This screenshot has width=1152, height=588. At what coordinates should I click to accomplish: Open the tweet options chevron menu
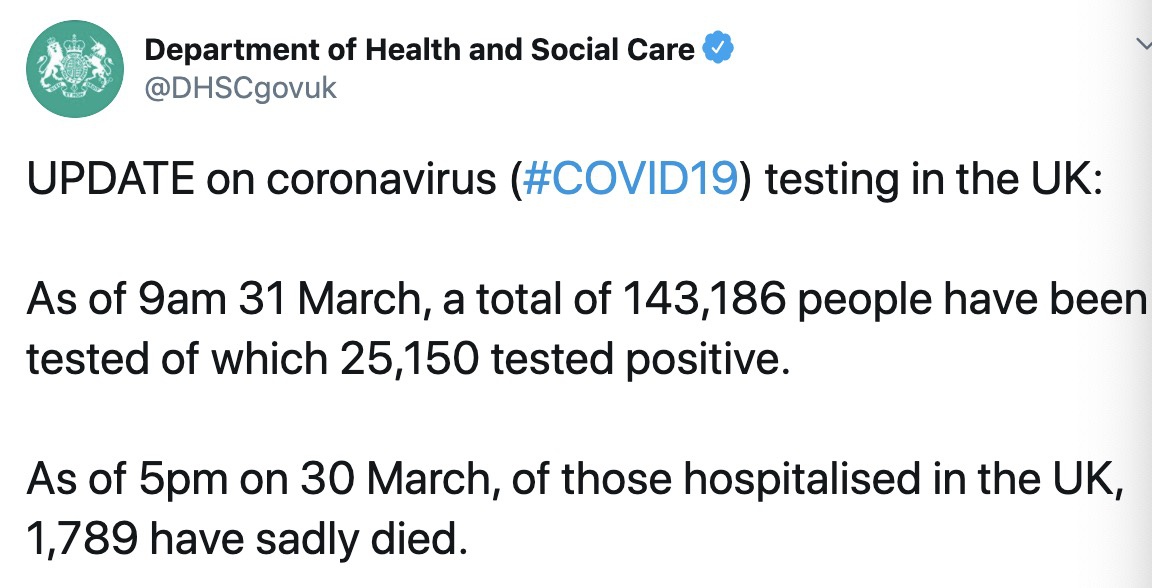tap(1143, 45)
